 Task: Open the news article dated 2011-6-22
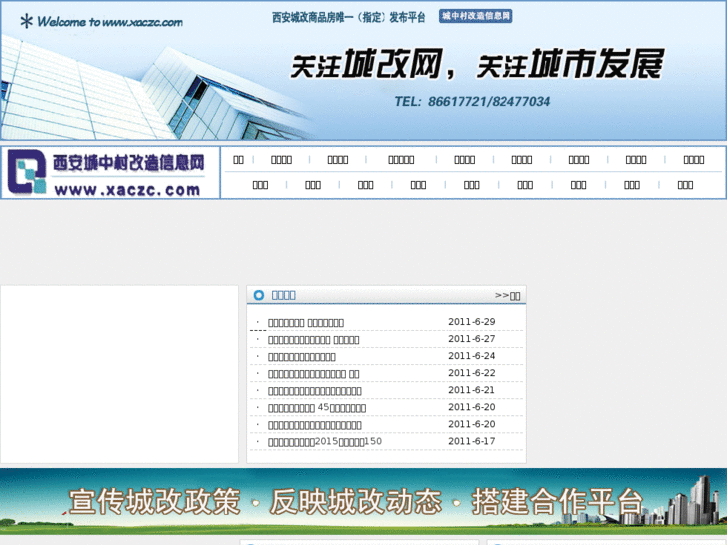tap(313, 374)
